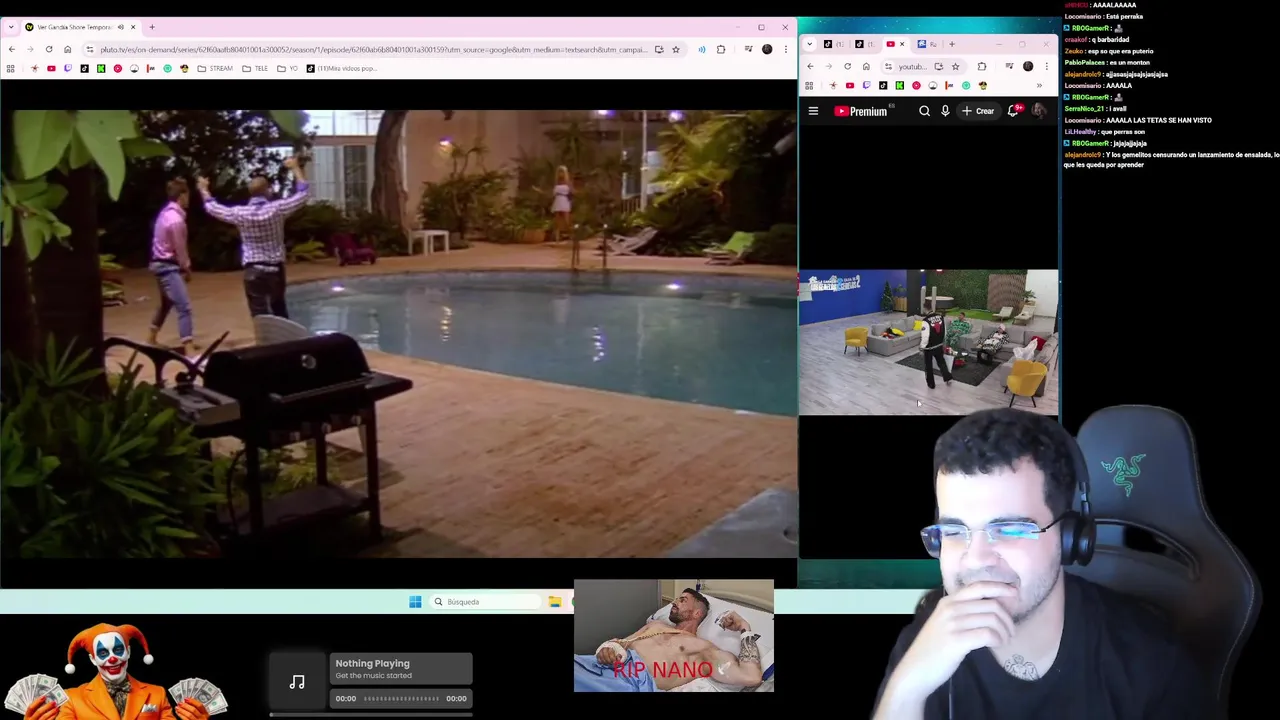
Task: Expand tab search in the YouTube window
Action: click(x=809, y=44)
